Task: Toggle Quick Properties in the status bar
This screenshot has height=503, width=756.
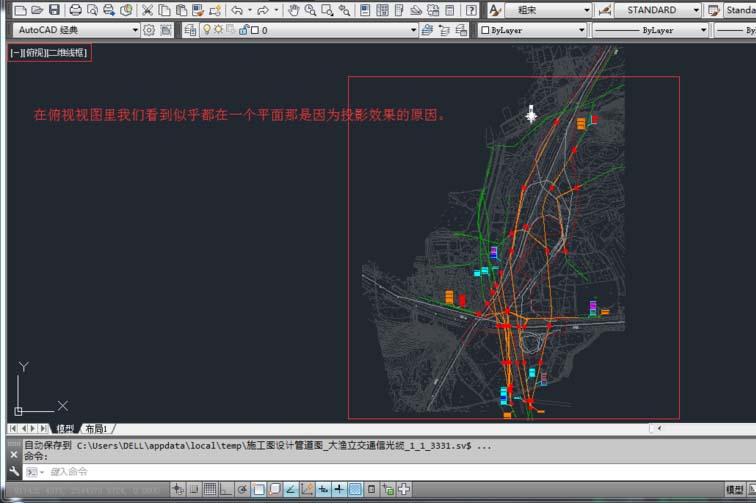Action: 372,489
